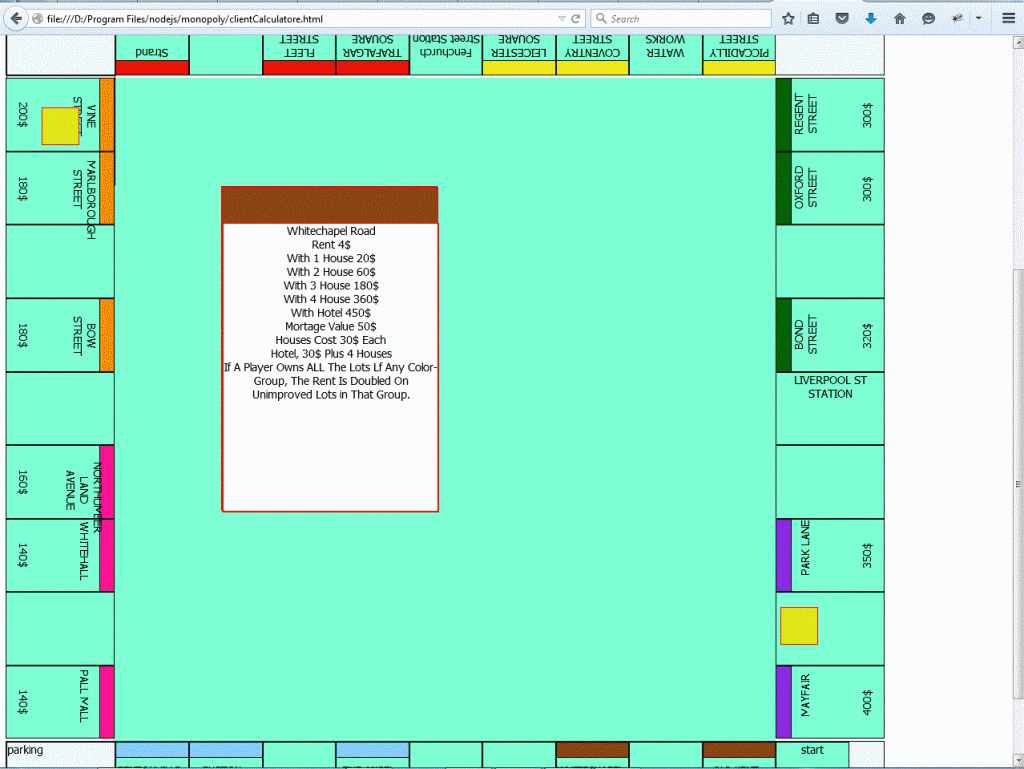Click the "With 2 House 60$" line
1024x769 pixels.
(330, 272)
